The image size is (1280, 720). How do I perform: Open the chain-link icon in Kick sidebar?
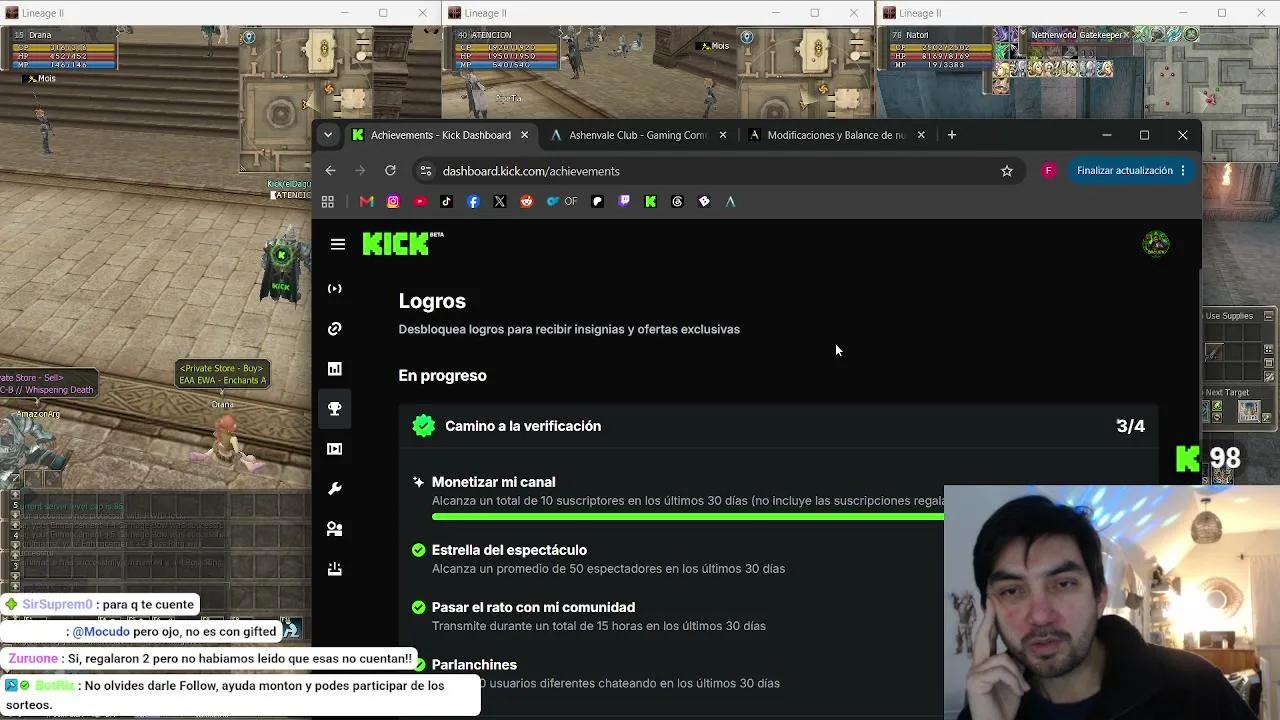(x=335, y=329)
